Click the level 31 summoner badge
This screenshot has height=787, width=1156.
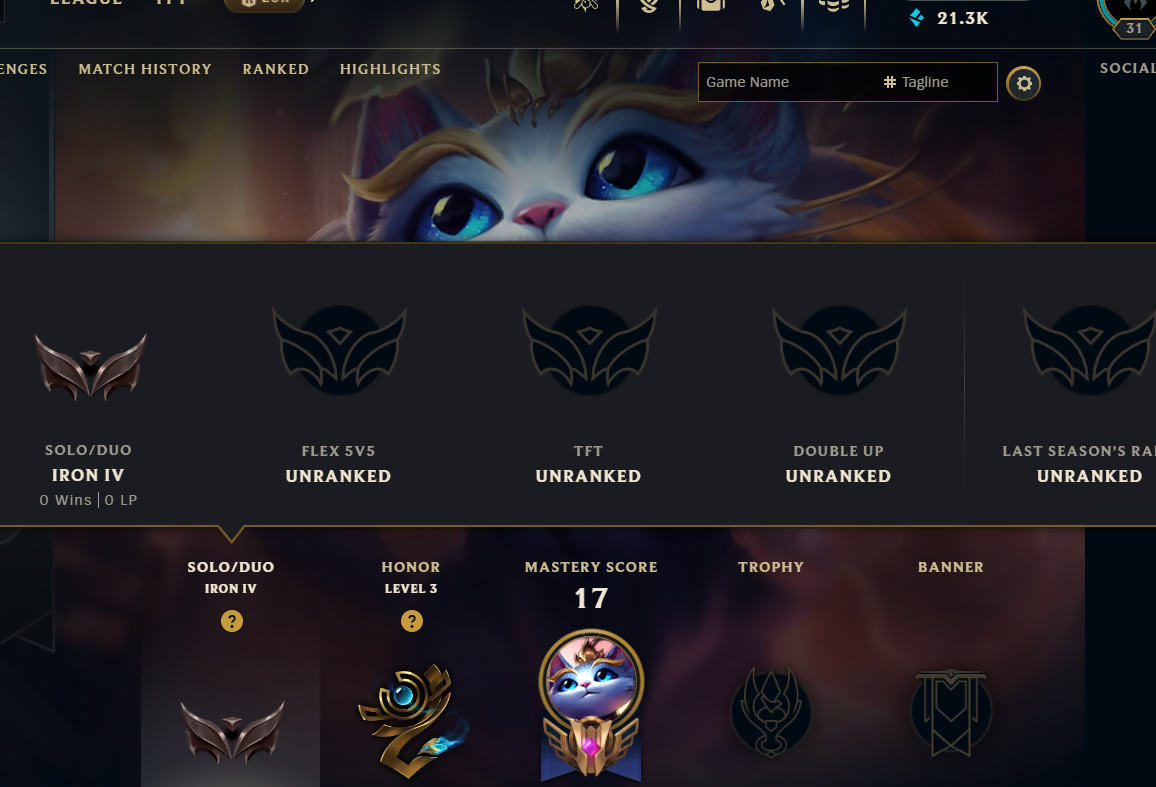(1132, 28)
